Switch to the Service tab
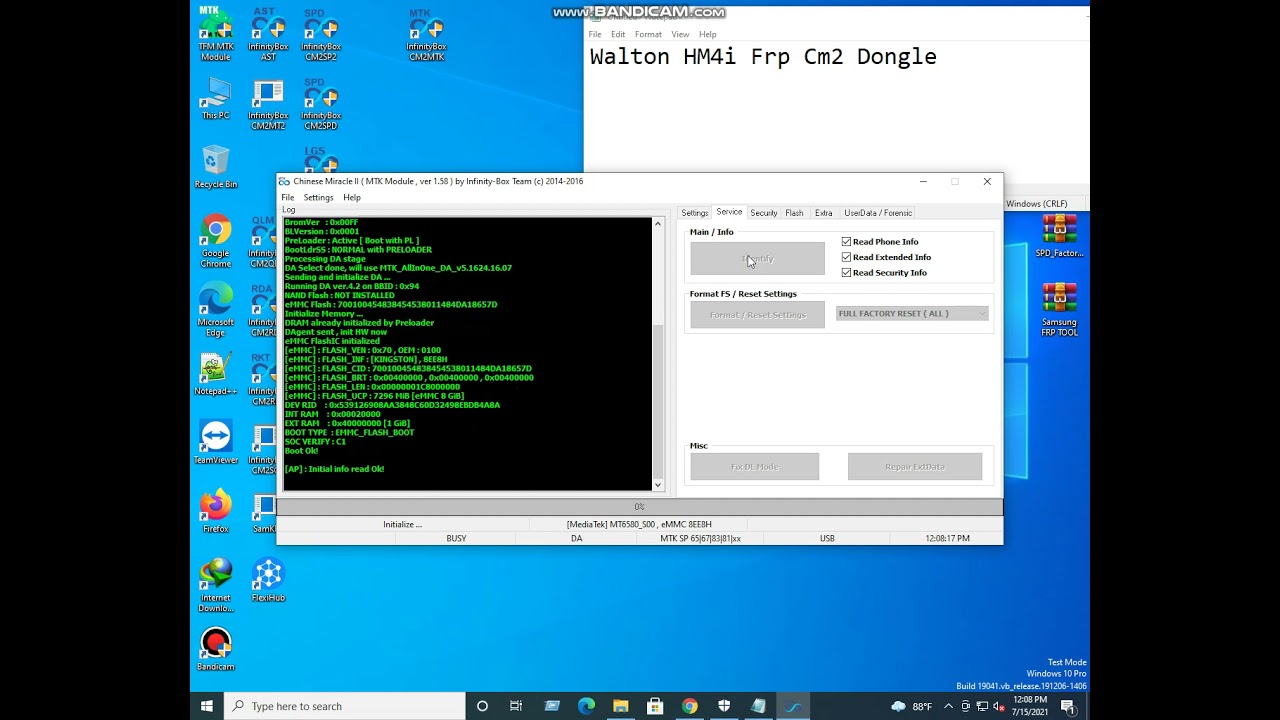The image size is (1280, 720). pyautogui.click(x=729, y=212)
